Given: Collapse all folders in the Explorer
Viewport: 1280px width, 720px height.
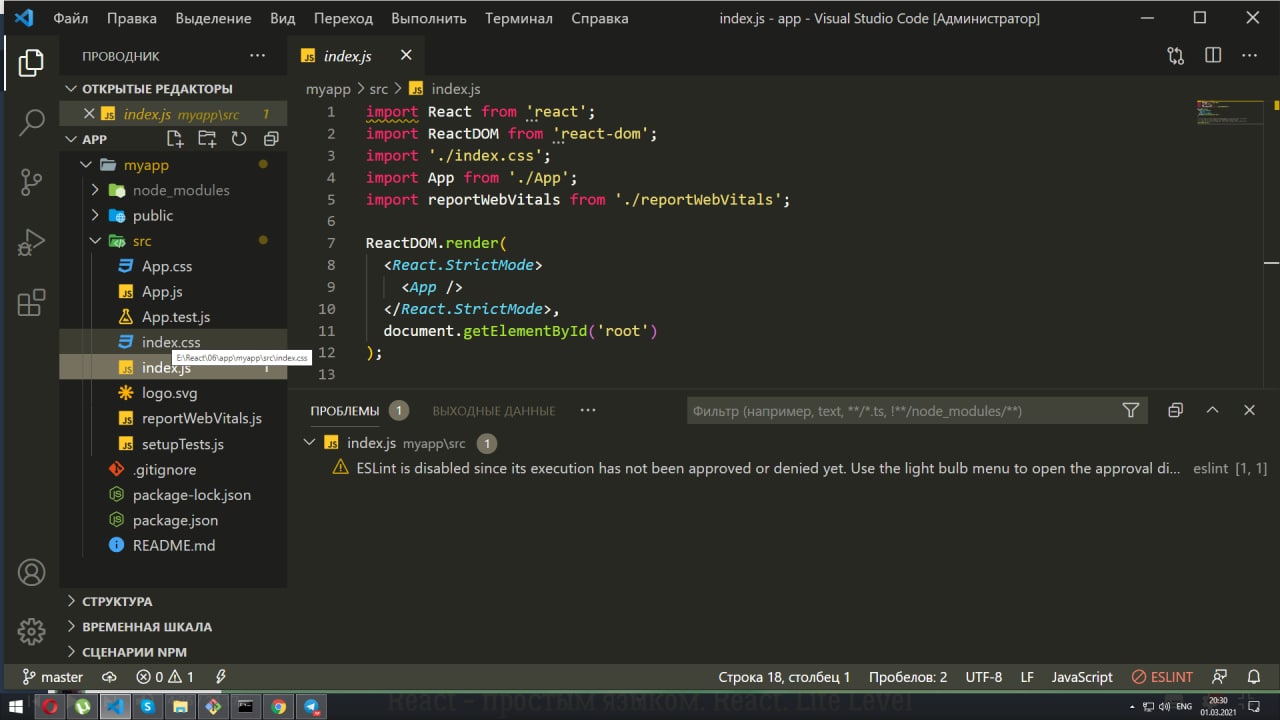Looking at the screenshot, I should pyautogui.click(x=270, y=139).
